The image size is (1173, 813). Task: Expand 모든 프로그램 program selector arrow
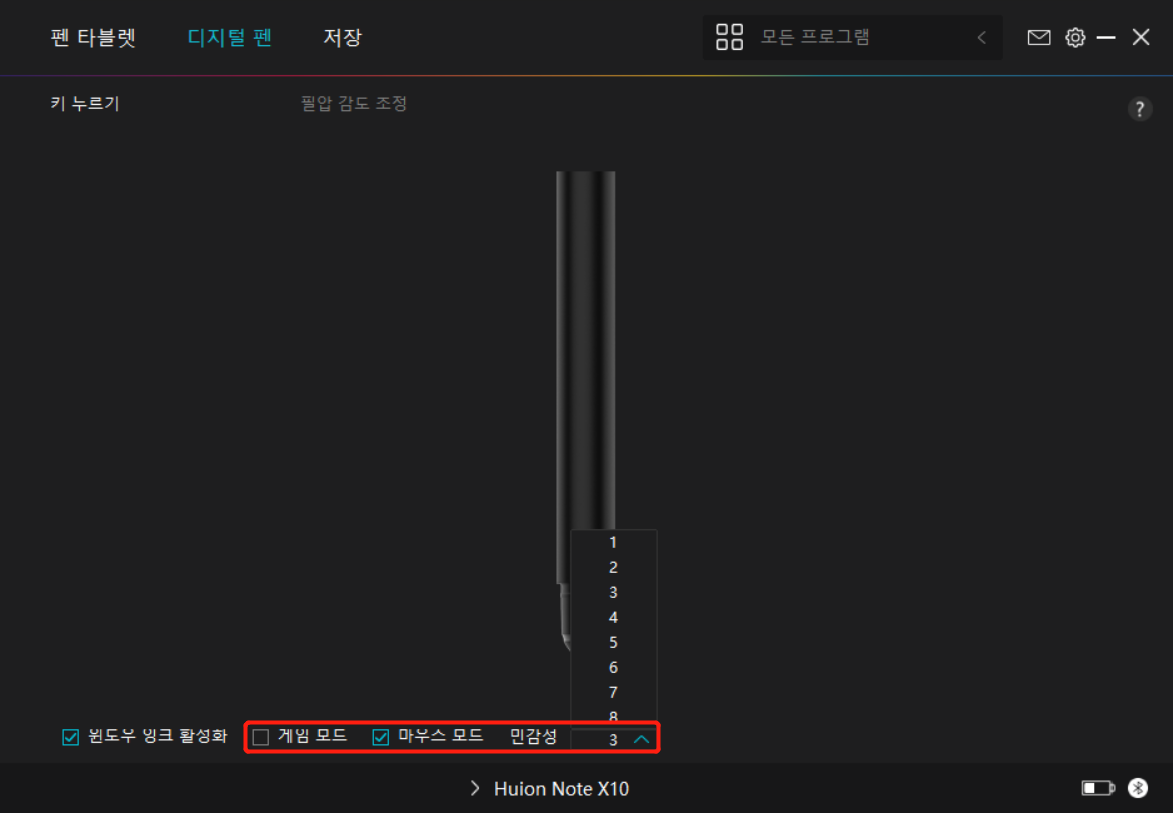981,37
